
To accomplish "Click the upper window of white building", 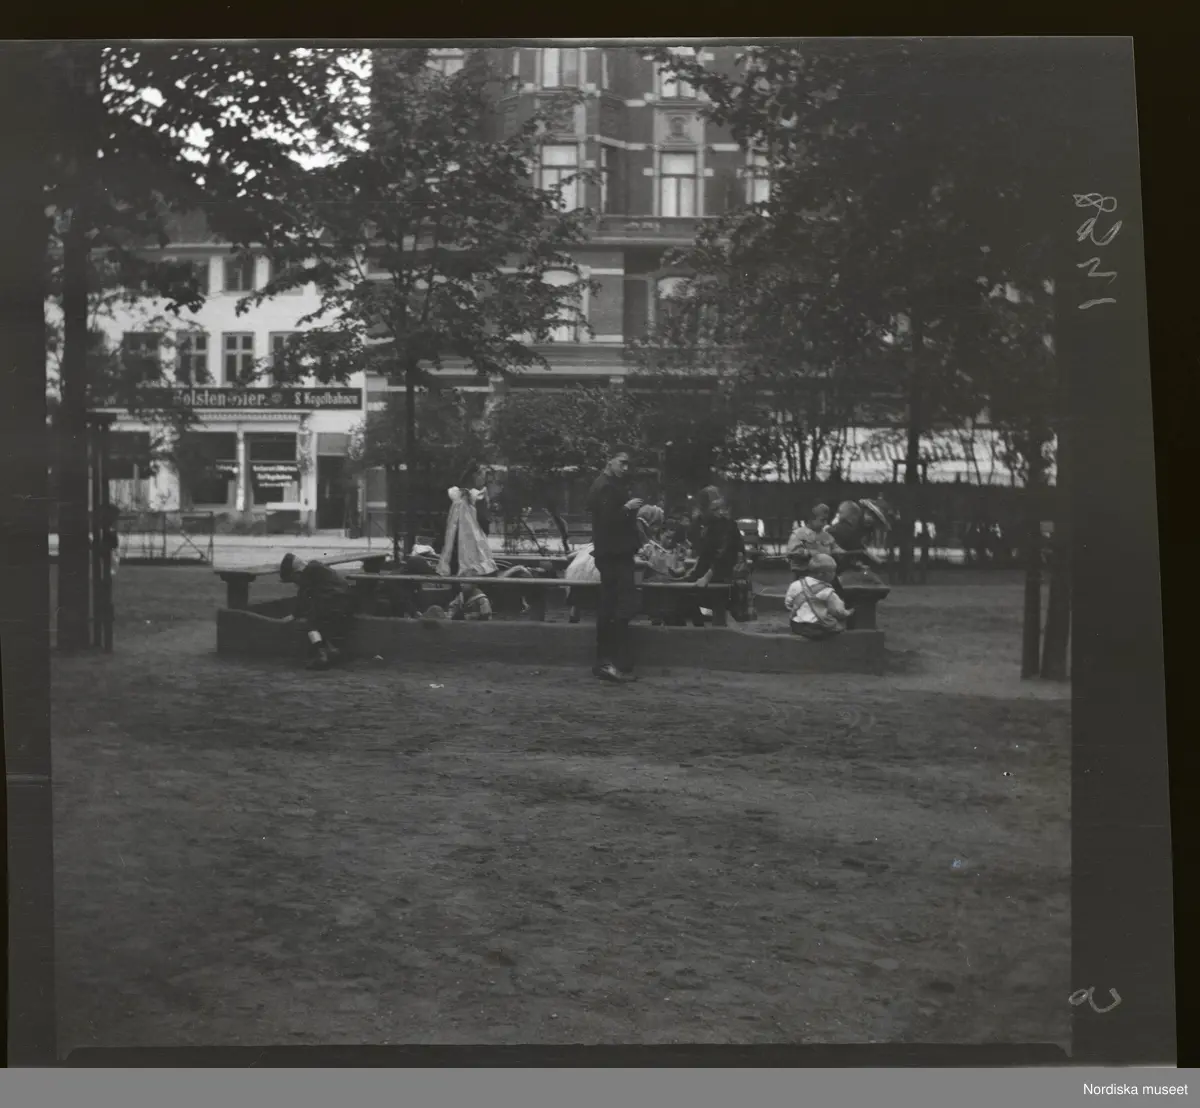I will pos(238,357).
